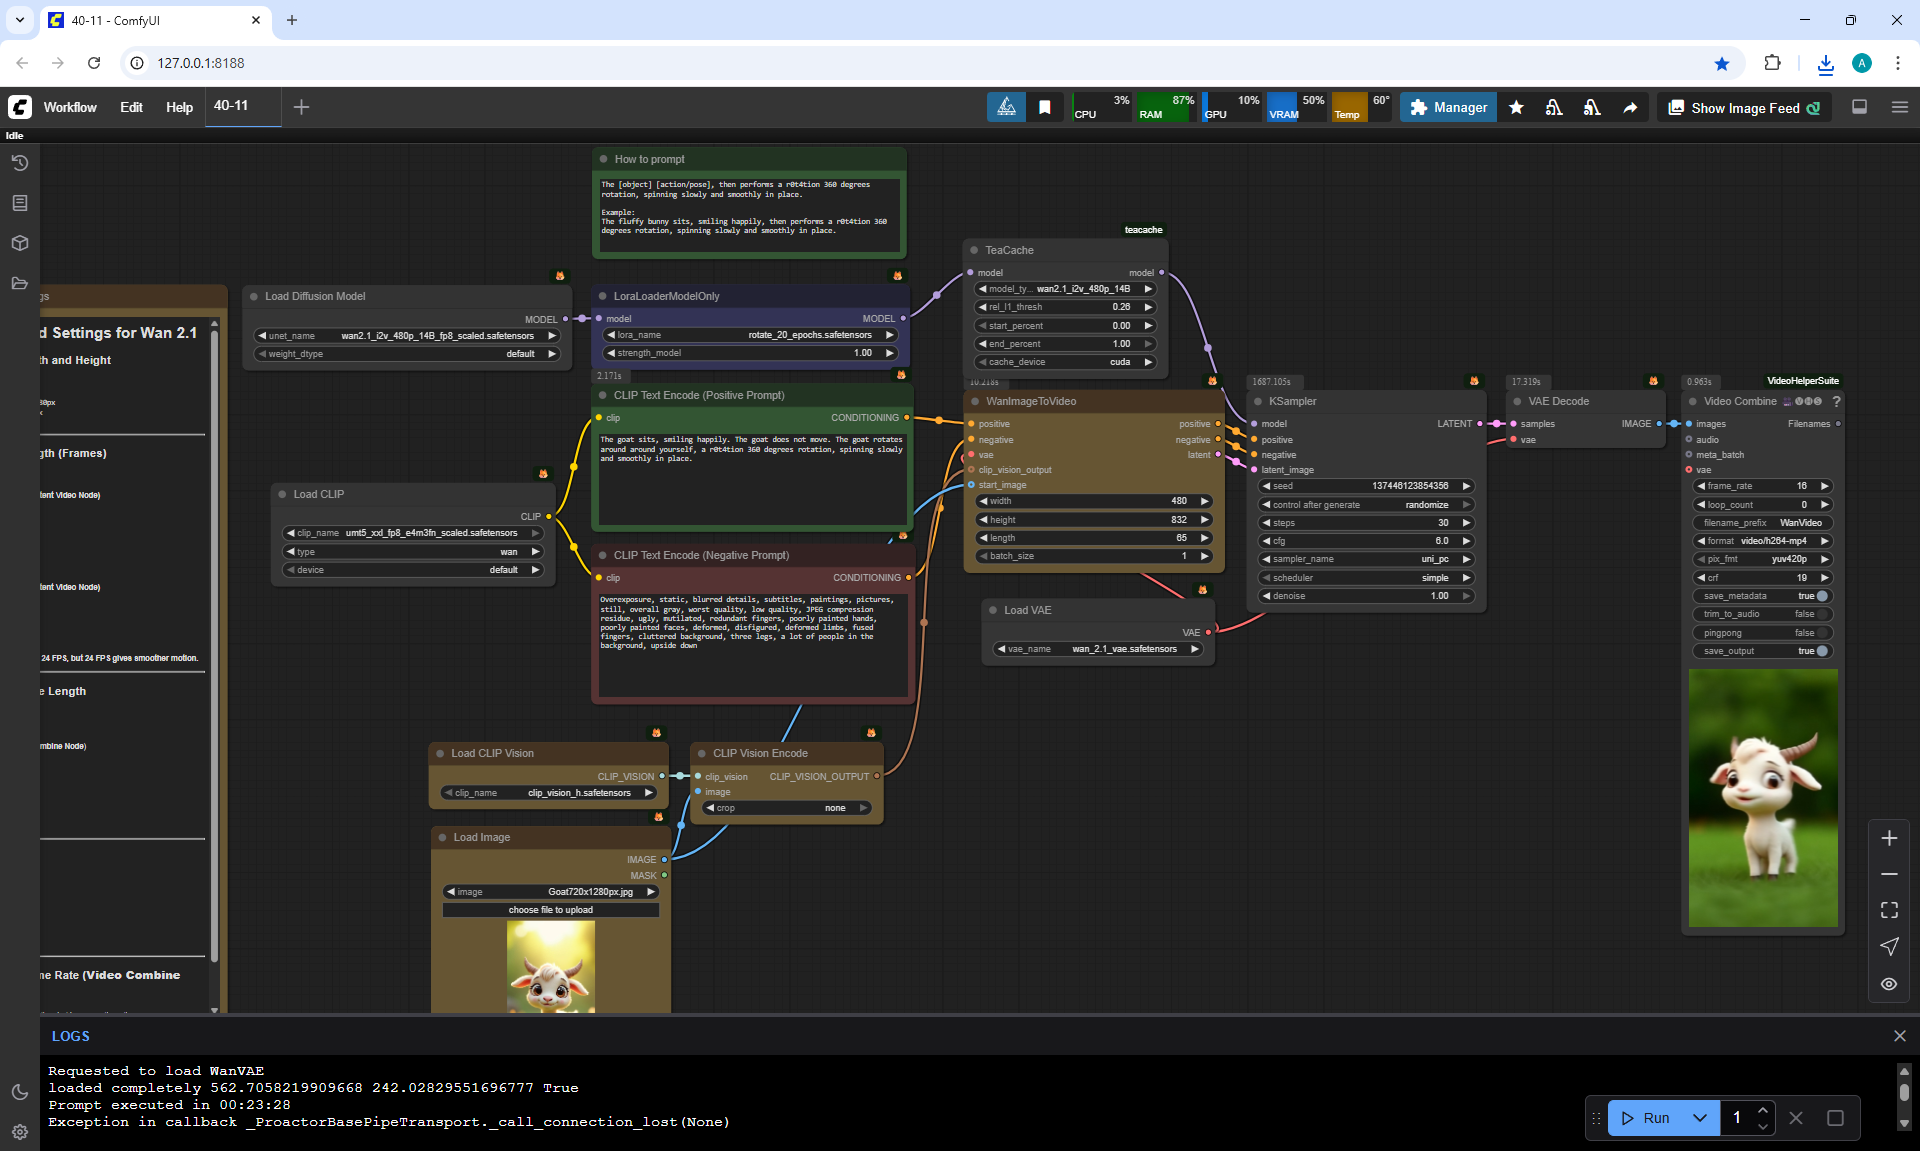
Task: Toggle dark theme moon icon
Action: 19,1092
